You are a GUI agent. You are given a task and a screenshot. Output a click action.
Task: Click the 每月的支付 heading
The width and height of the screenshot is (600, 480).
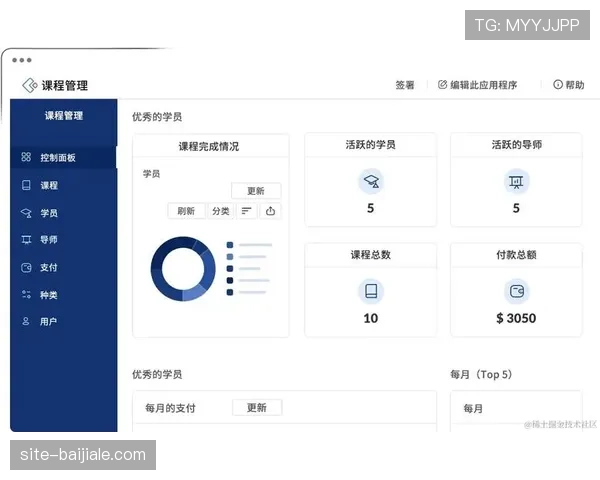coord(170,408)
